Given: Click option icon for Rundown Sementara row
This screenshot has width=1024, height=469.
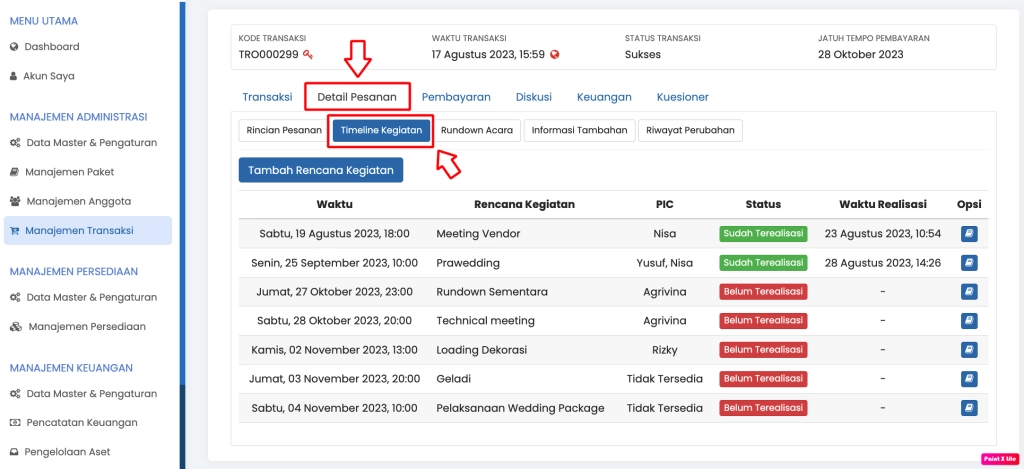Looking at the screenshot, I should point(968,292).
